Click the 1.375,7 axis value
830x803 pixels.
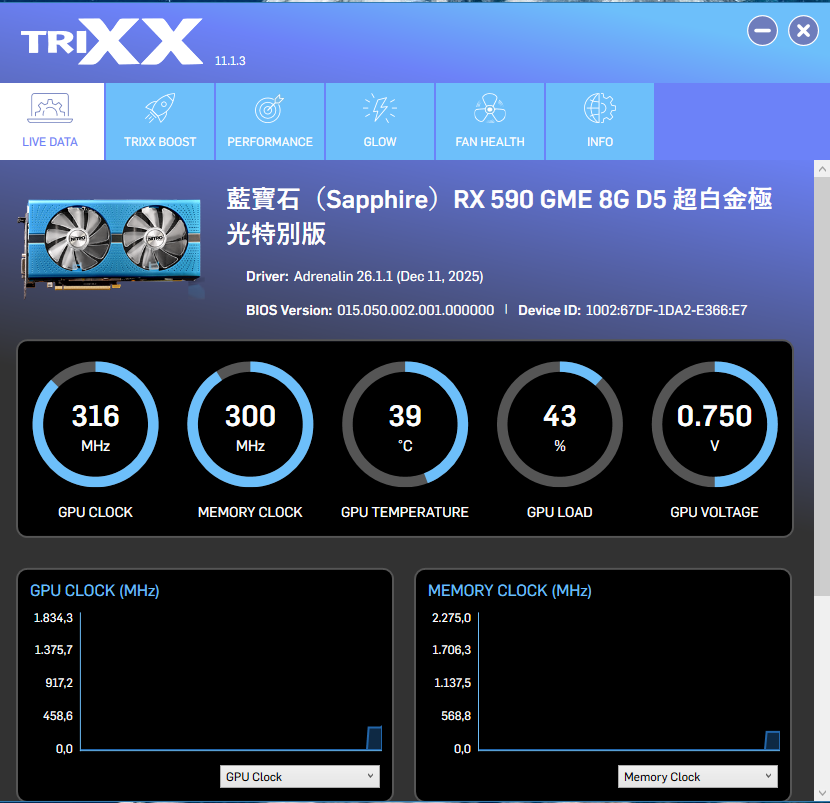(53, 650)
